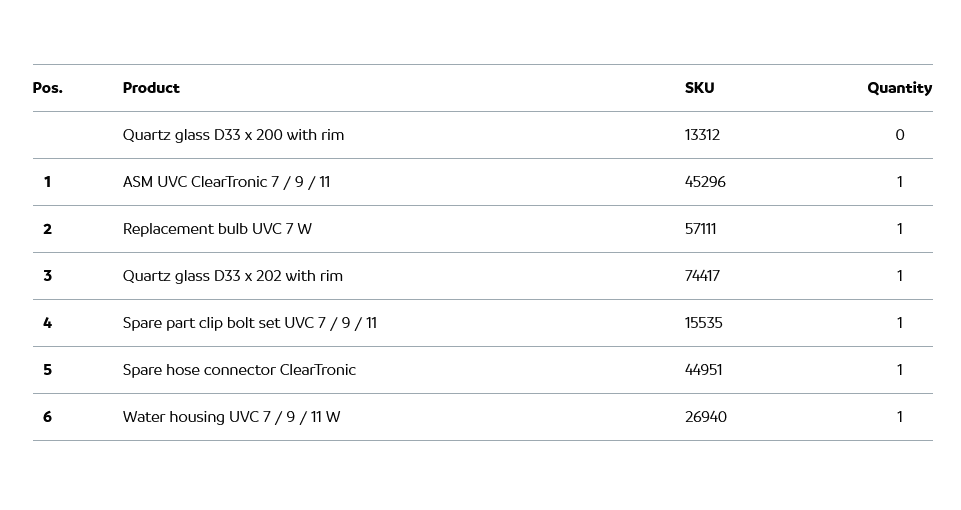Click the SKU column header
961x510 pixels.
(x=699, y=88)
